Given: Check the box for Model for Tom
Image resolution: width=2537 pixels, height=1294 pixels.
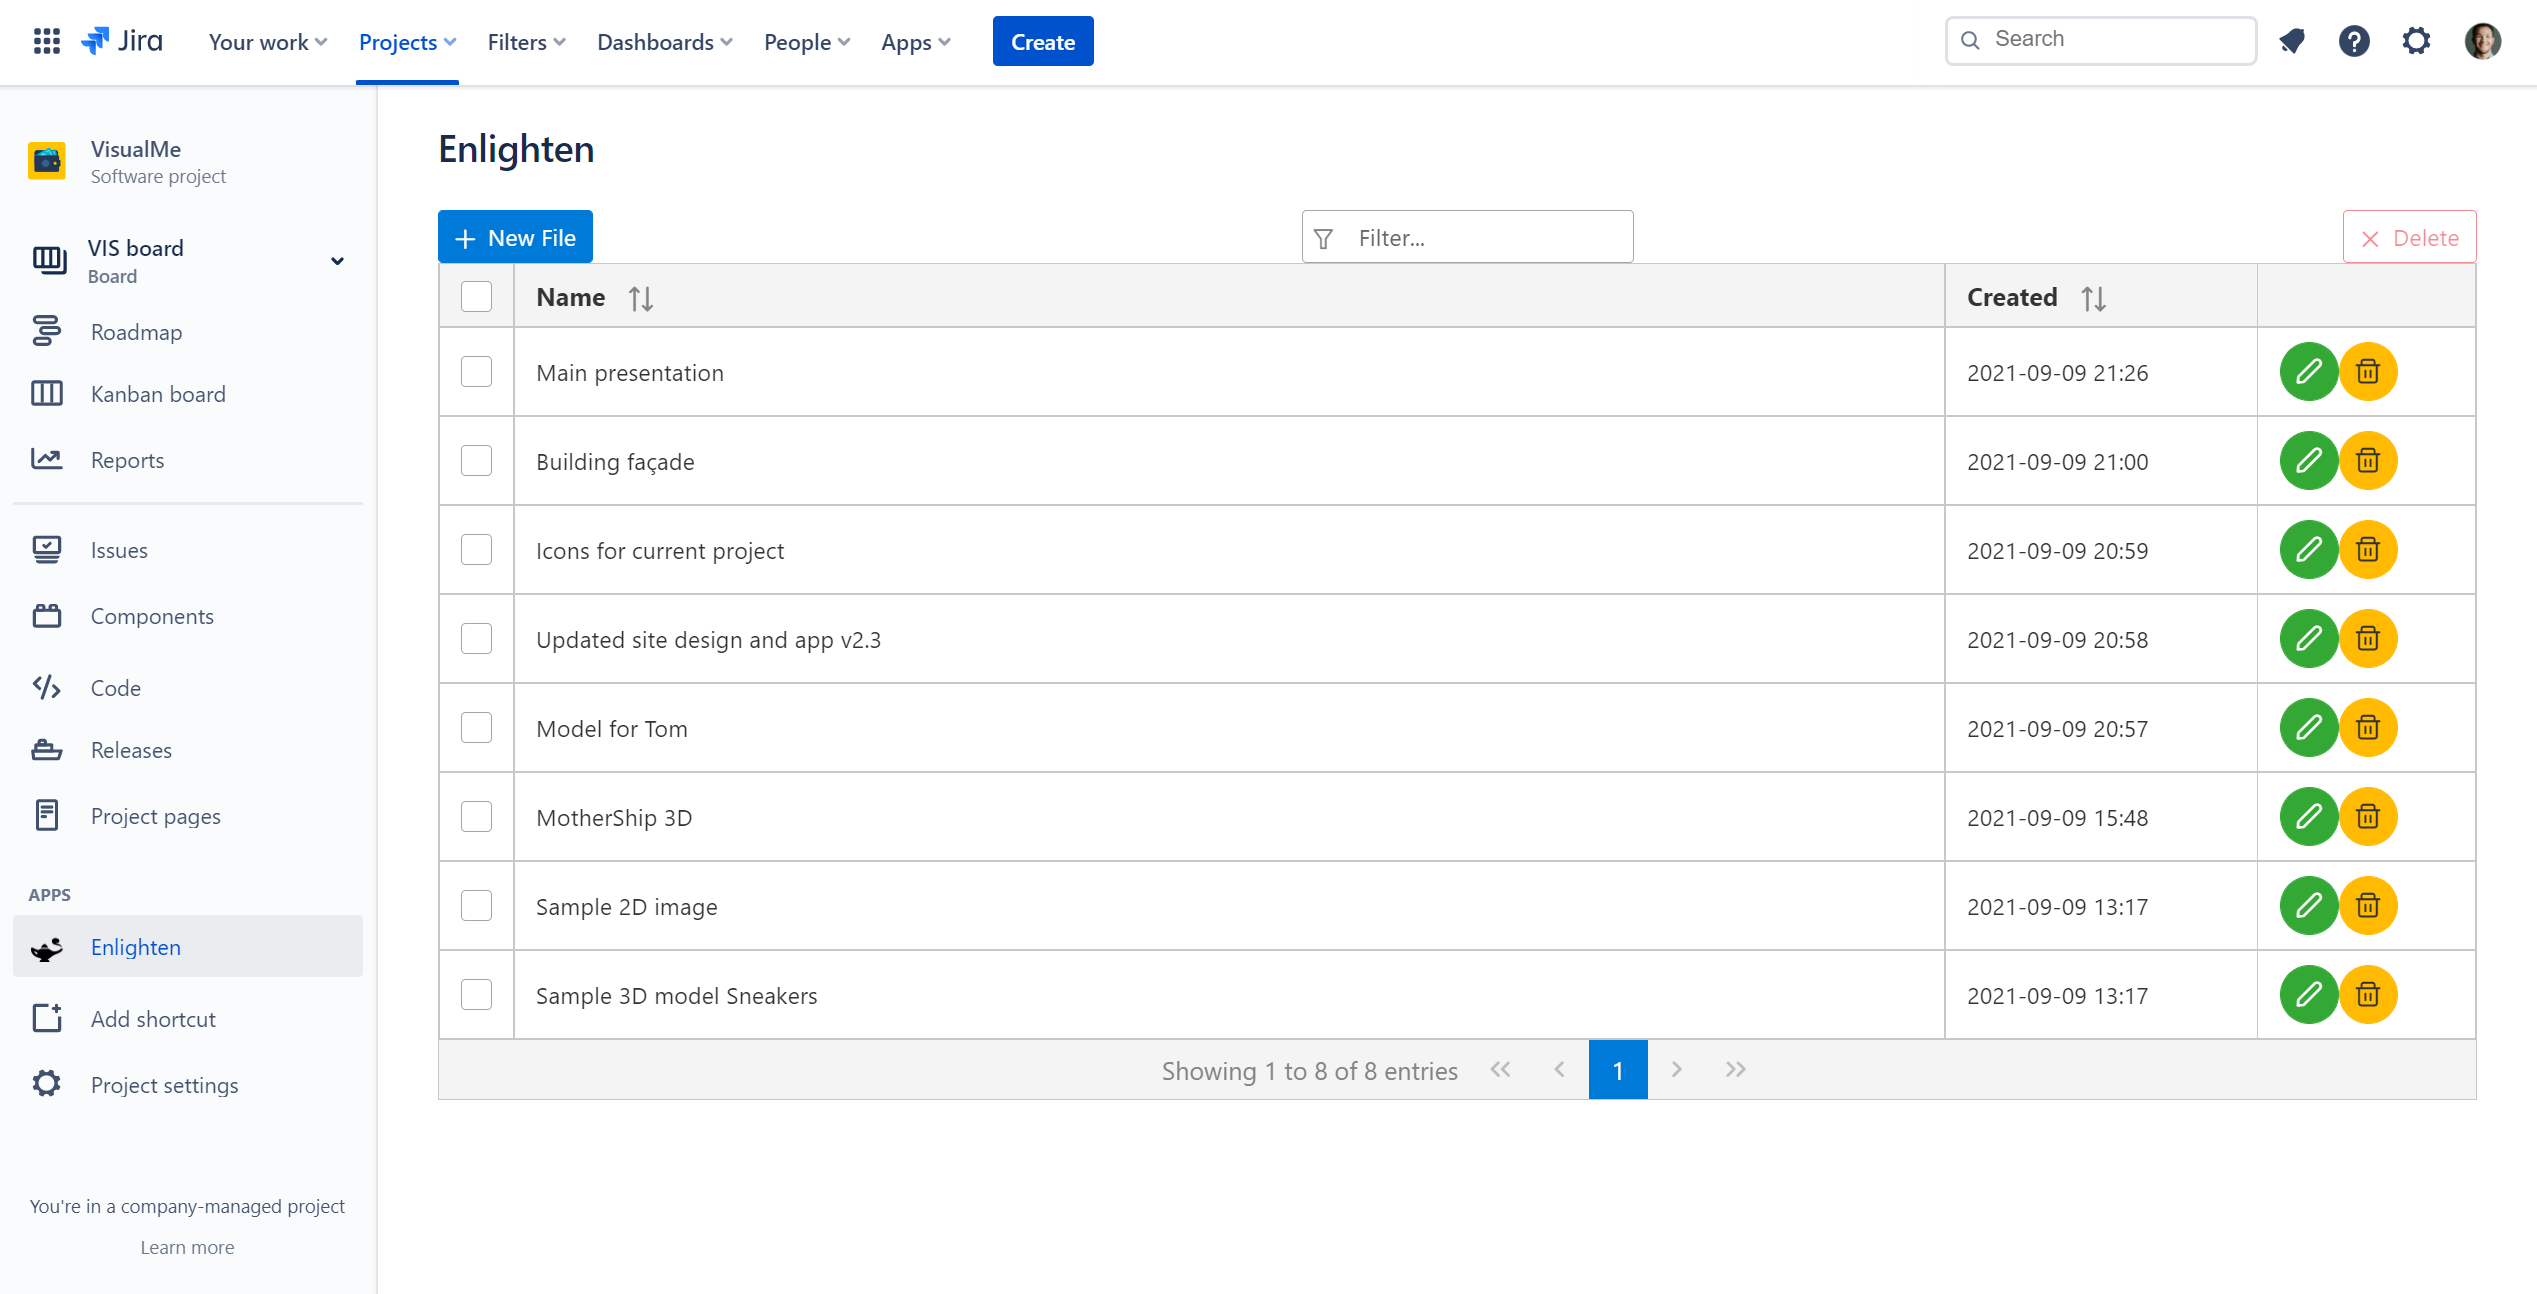Looking at the screenshot, I should click(476, 728).
